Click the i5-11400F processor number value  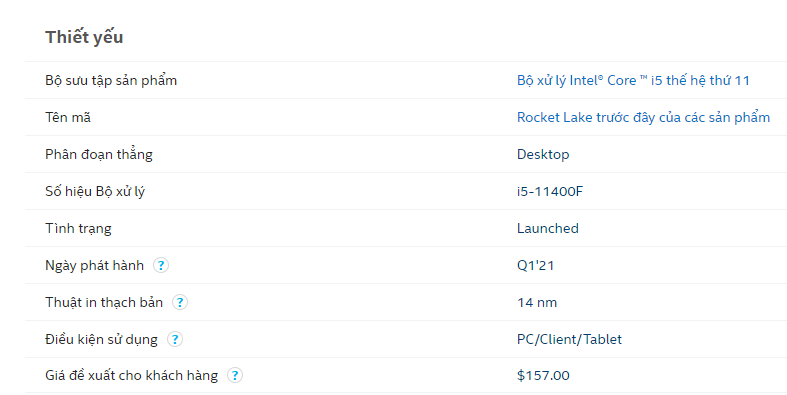[x=550, y=192]
